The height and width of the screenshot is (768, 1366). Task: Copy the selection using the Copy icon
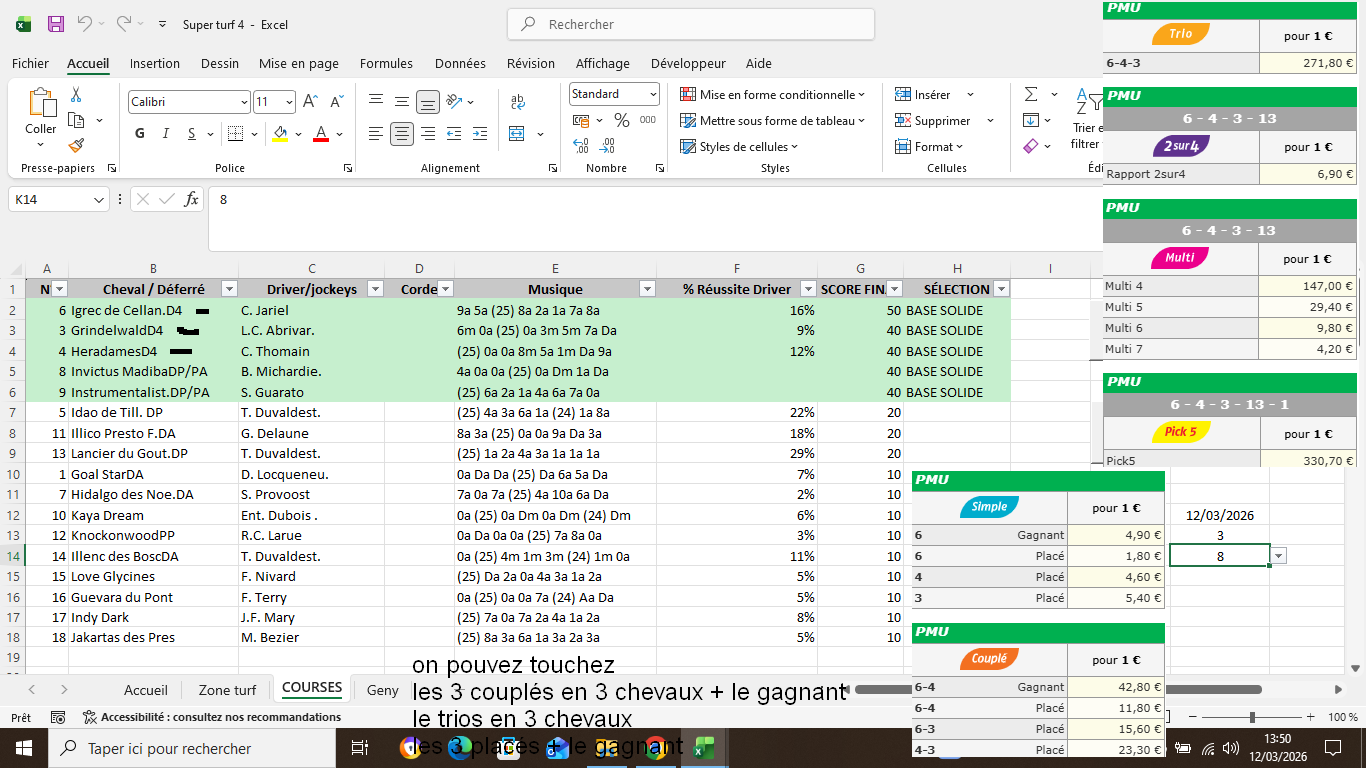click(x=76, y=120)
